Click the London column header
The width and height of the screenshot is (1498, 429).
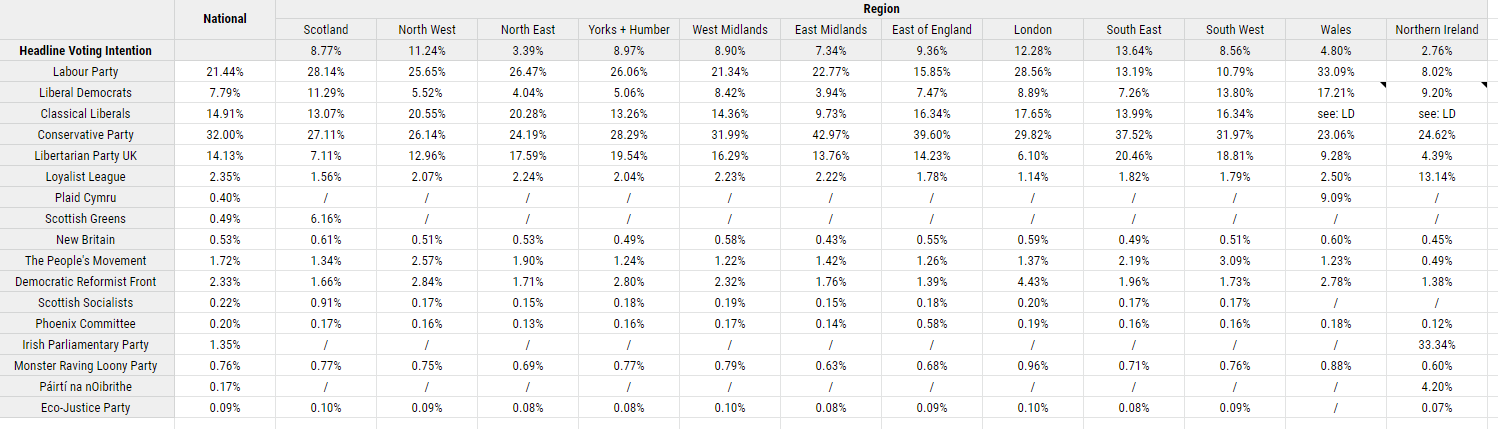[x=1032, y=30]
